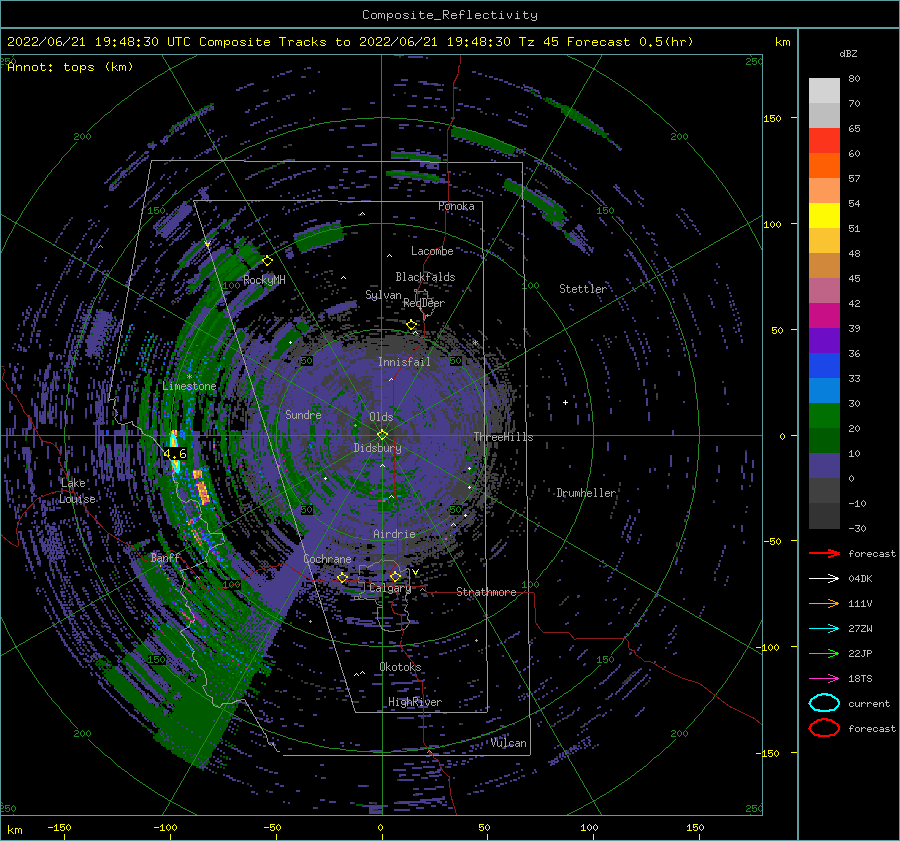Viewport: 900px width, 841px height.
Task: Click the green 22JP arrow icon
Action: tap(824, 653)
